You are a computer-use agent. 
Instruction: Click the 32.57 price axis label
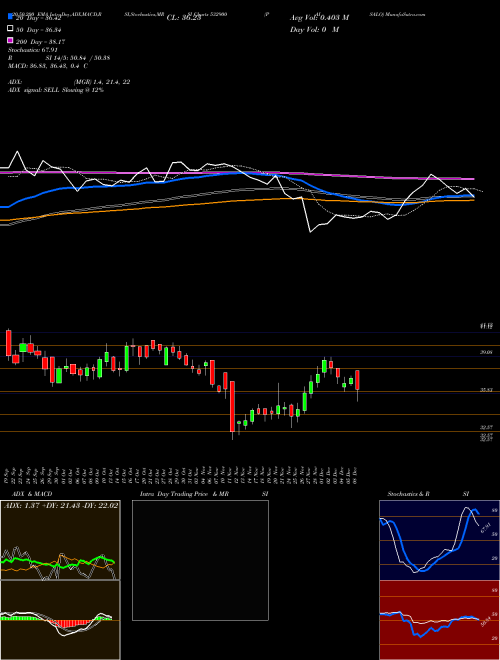pos(487,427)
